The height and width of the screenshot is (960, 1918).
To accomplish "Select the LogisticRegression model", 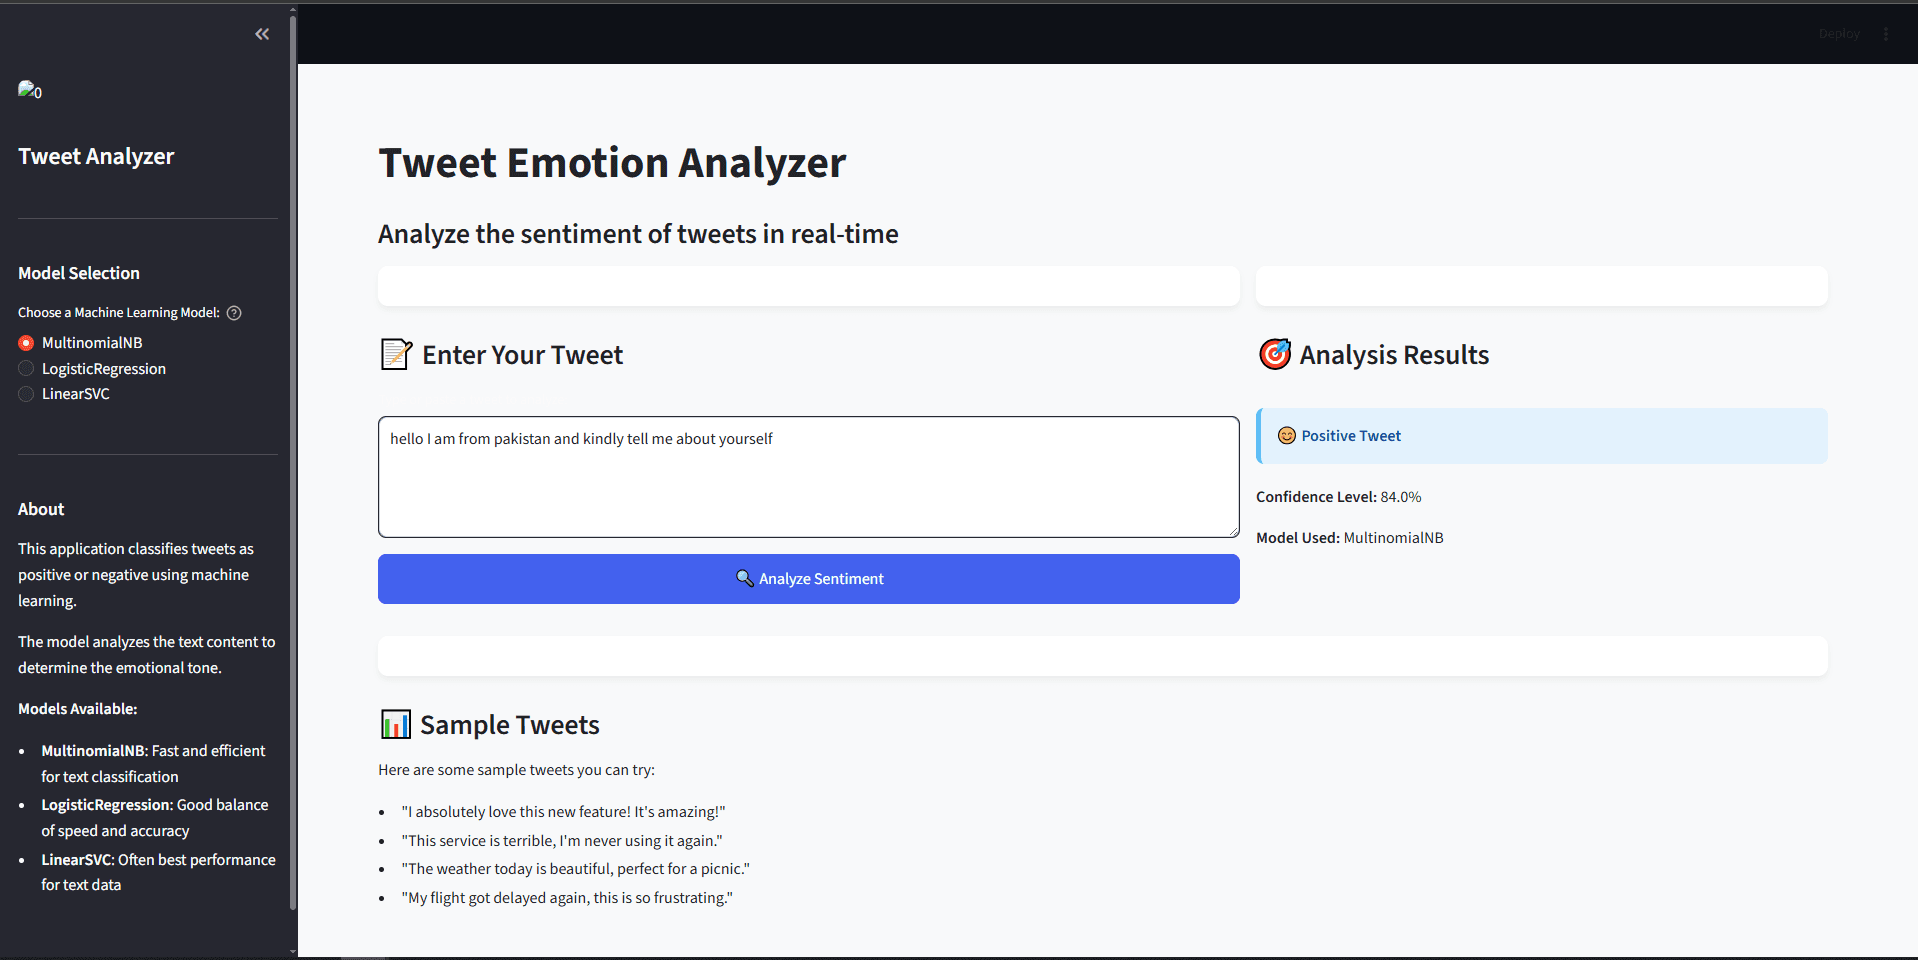I will click(25, 368).
